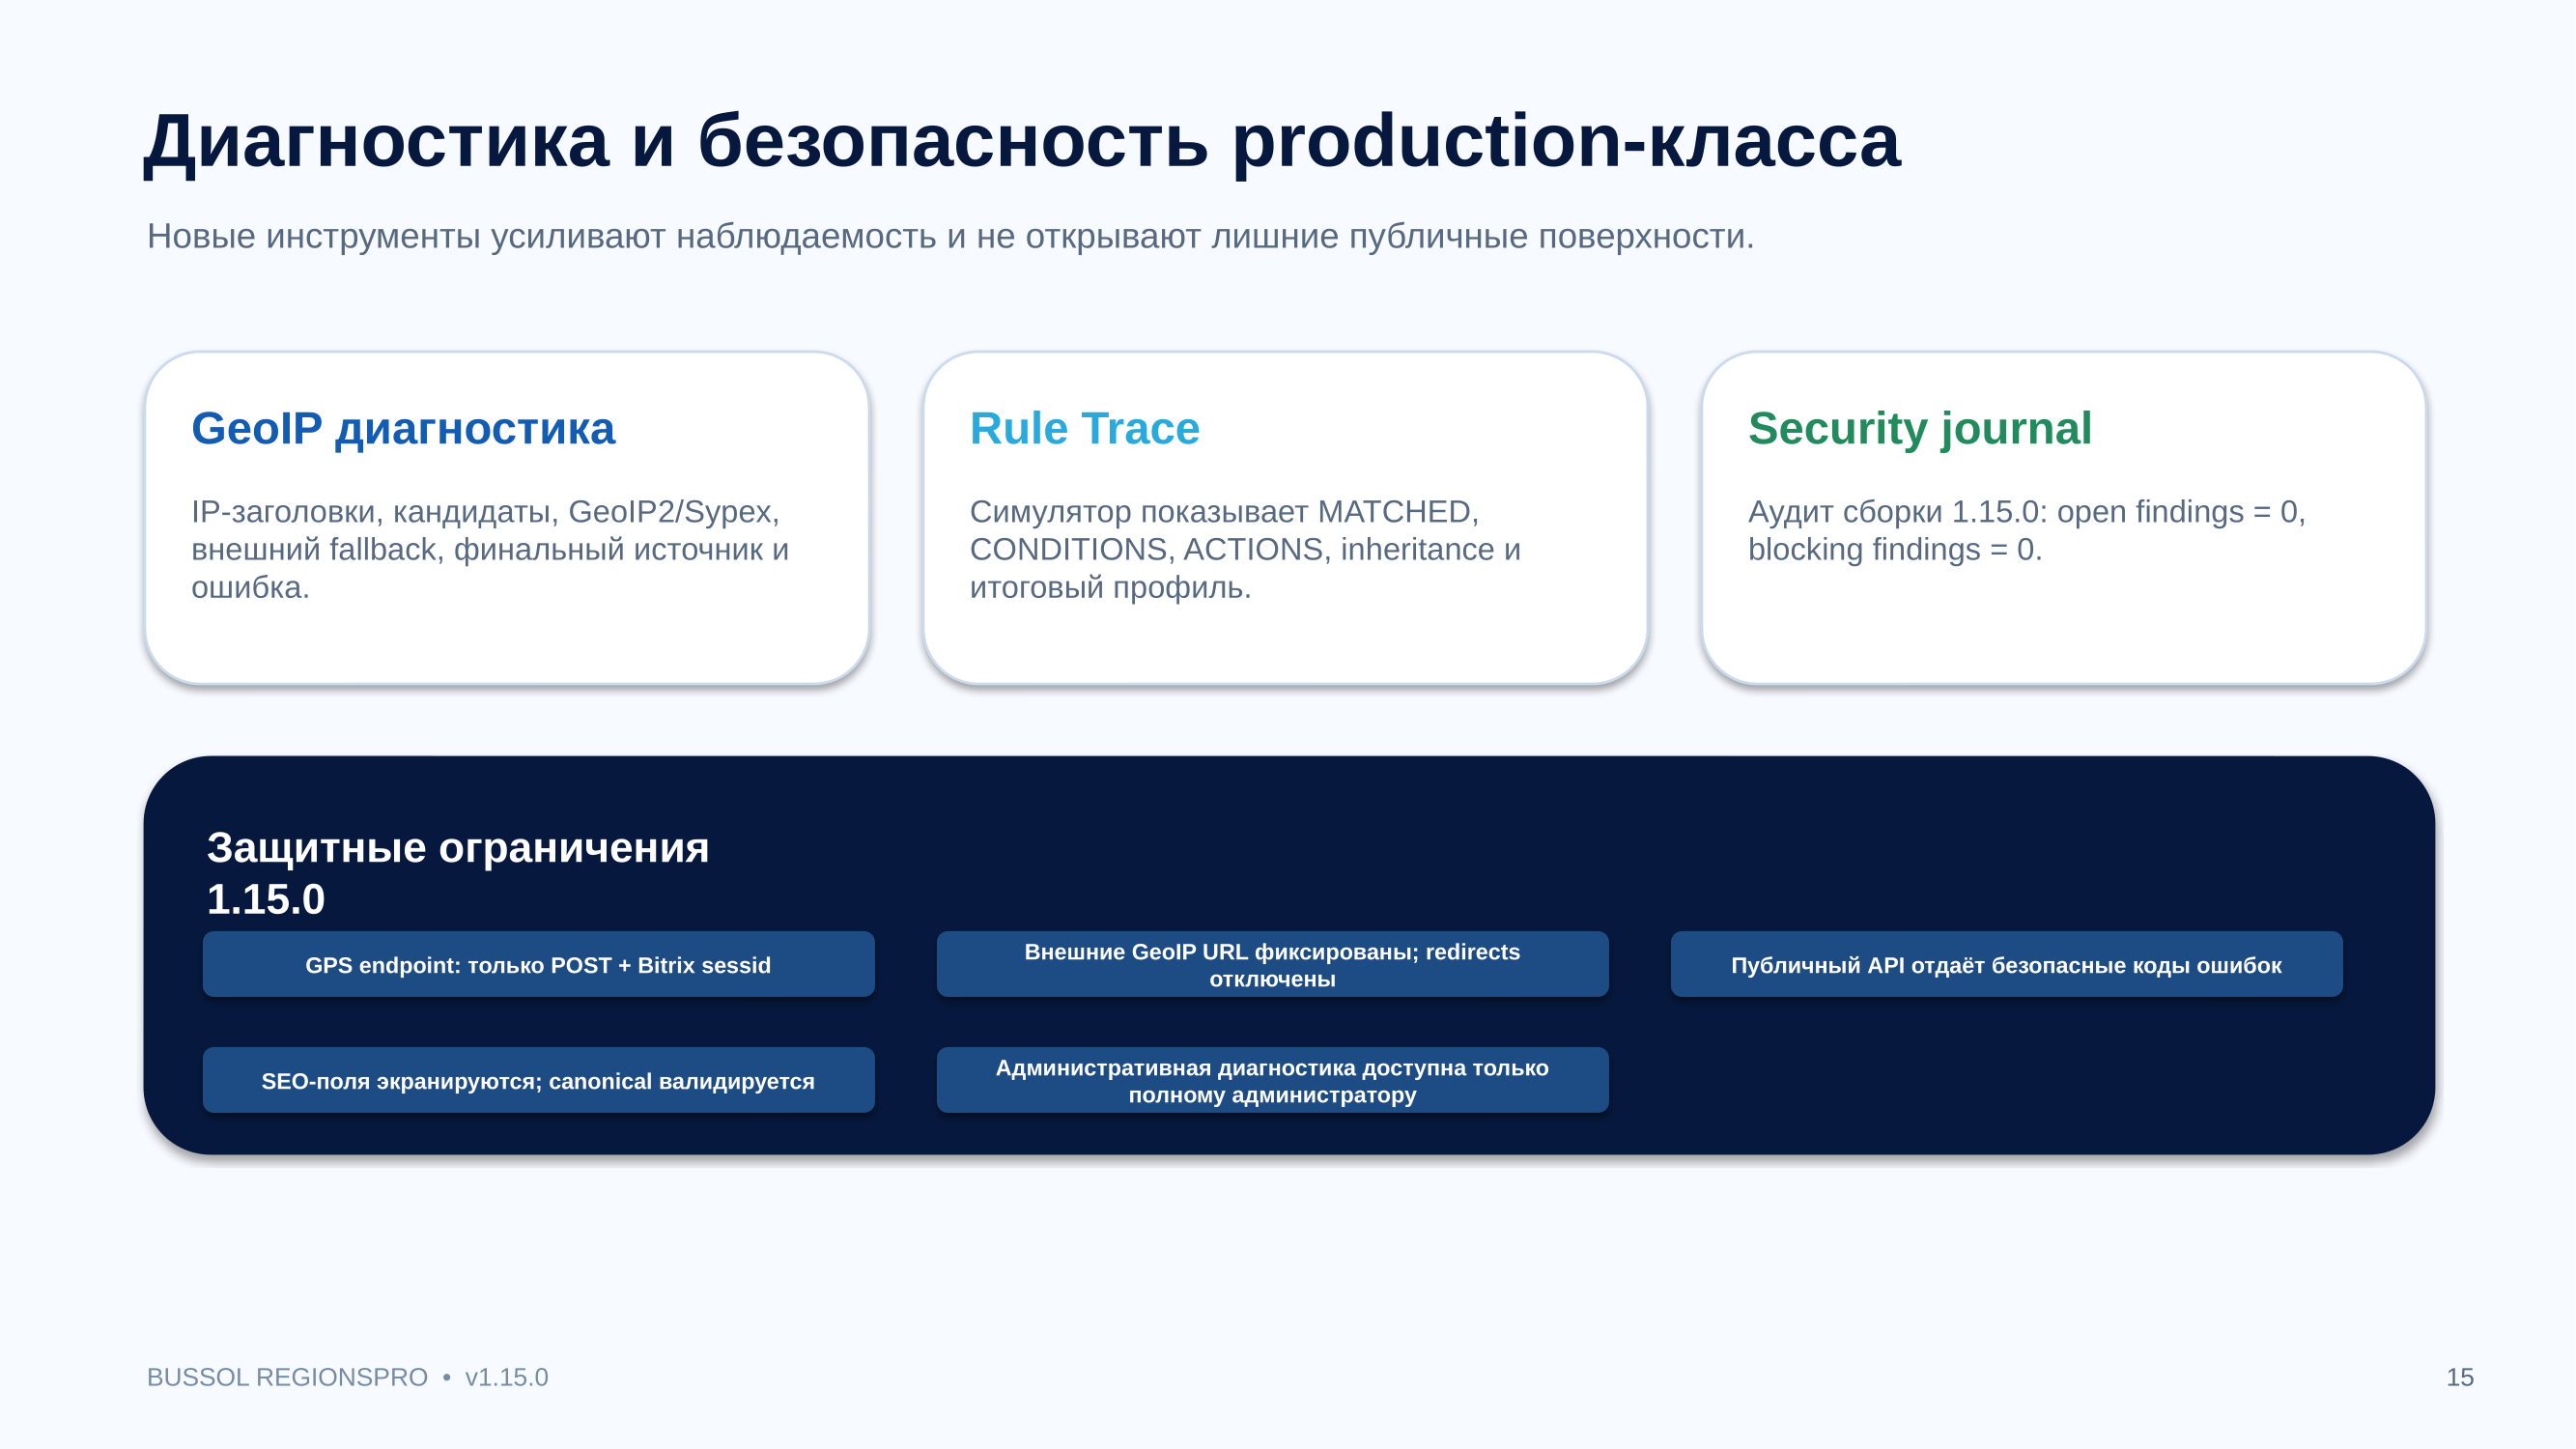Select the 'Аудит сборки 1.15.0' description text
The image size is (2576, 1449).
(x=2026, y=530)
